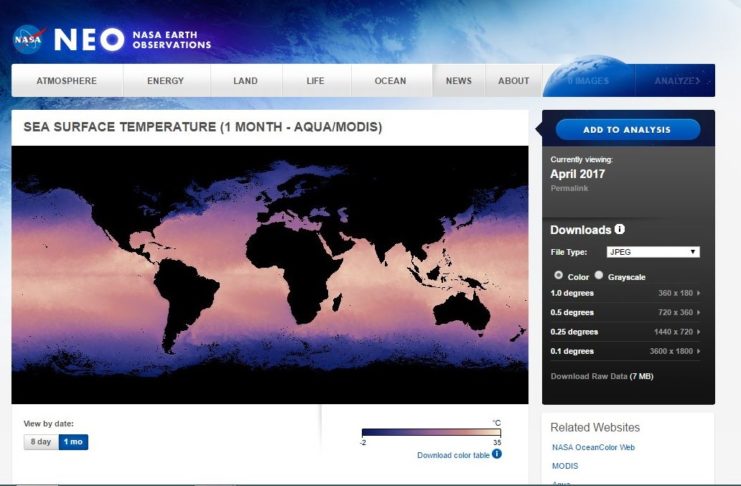Viewport: 741px width, 486px height.
Task: Open the Ocean menu tab
Action: click(x=390, y=81)
